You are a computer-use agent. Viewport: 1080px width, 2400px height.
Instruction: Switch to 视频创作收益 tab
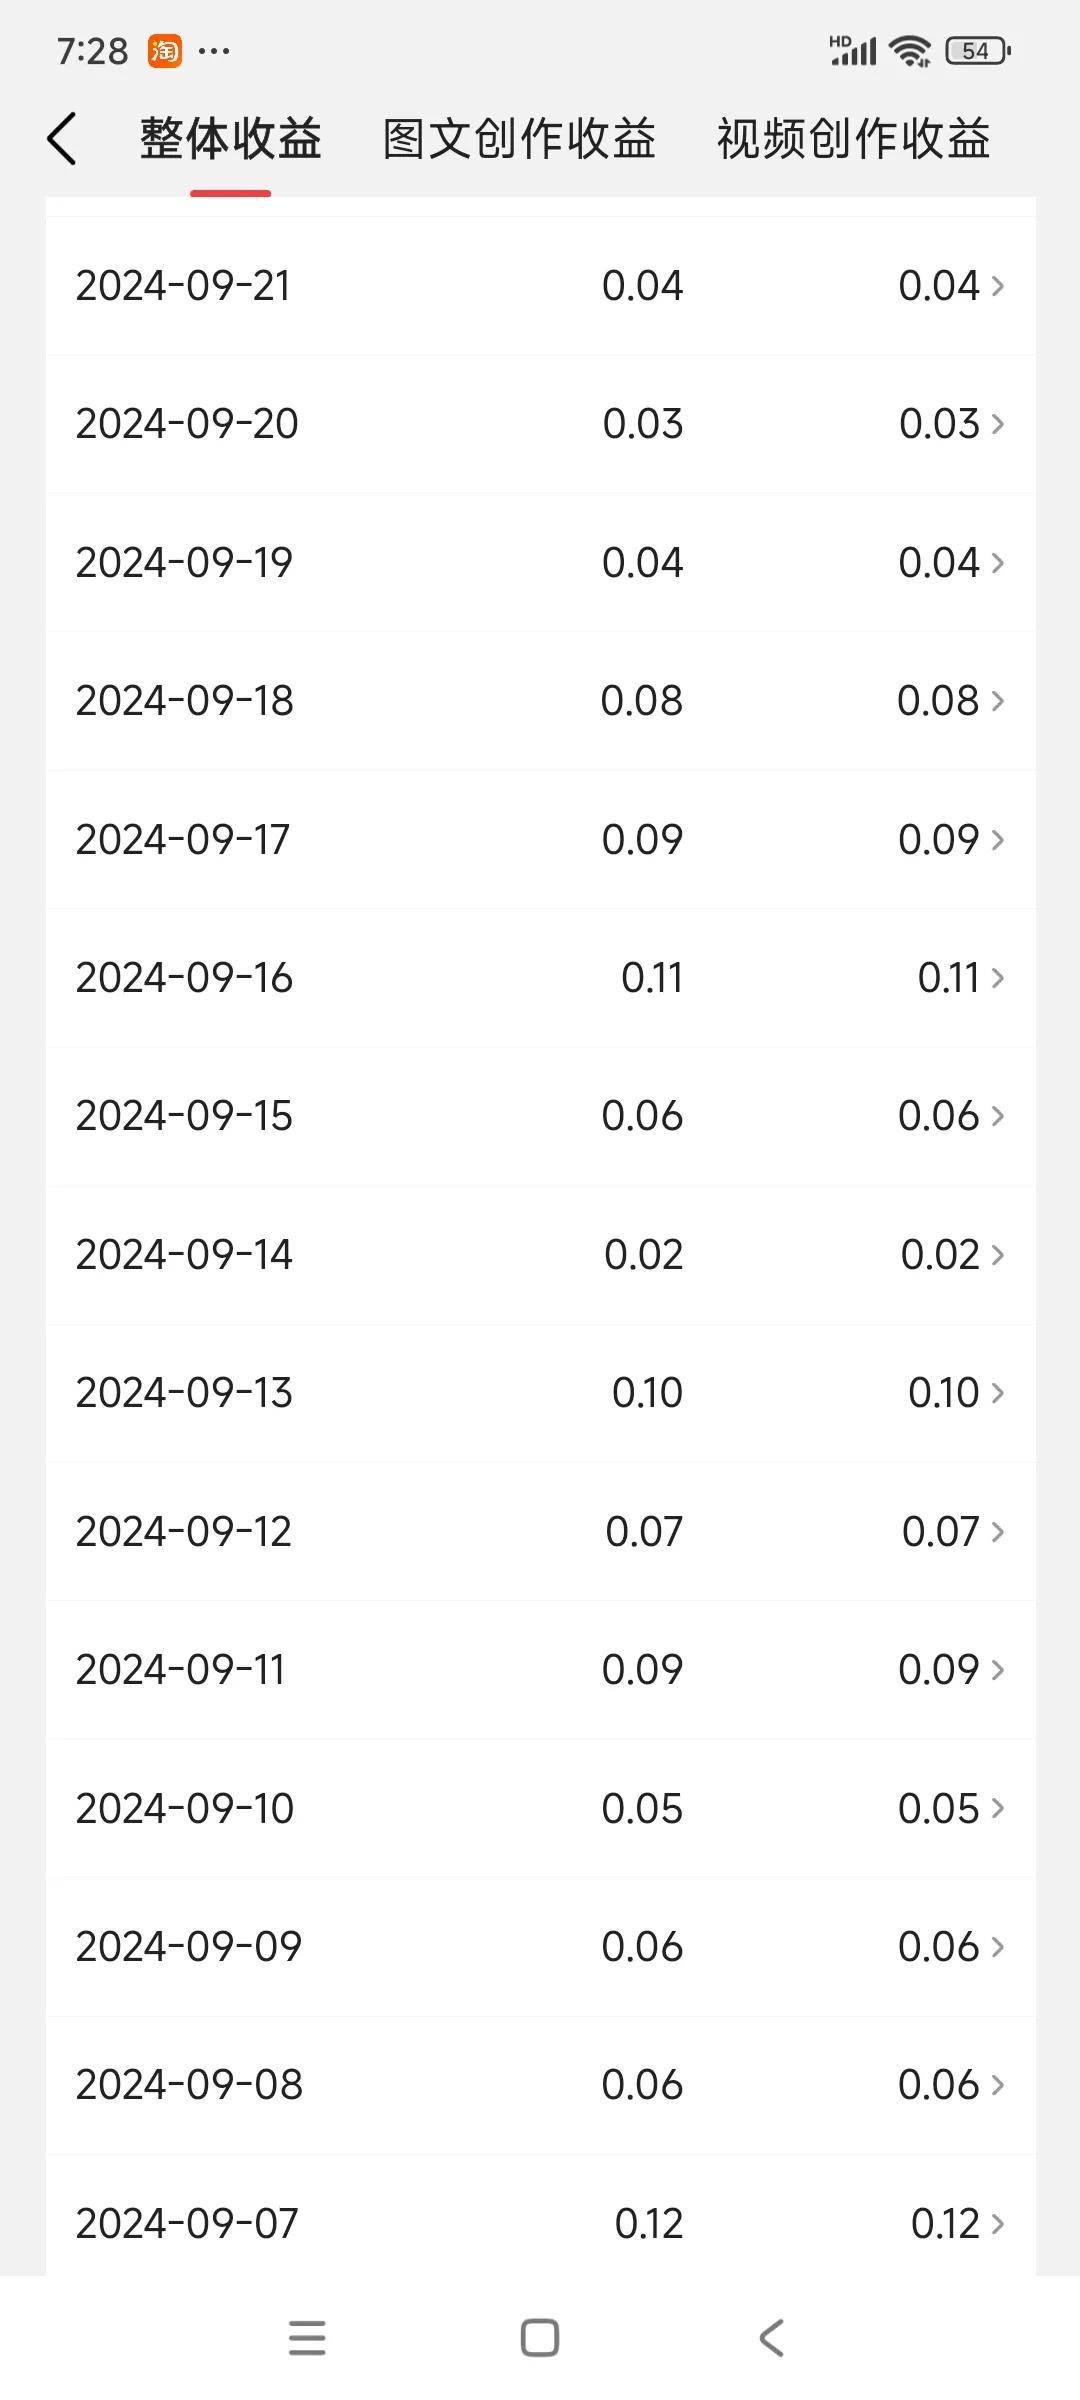click(853, 138)
